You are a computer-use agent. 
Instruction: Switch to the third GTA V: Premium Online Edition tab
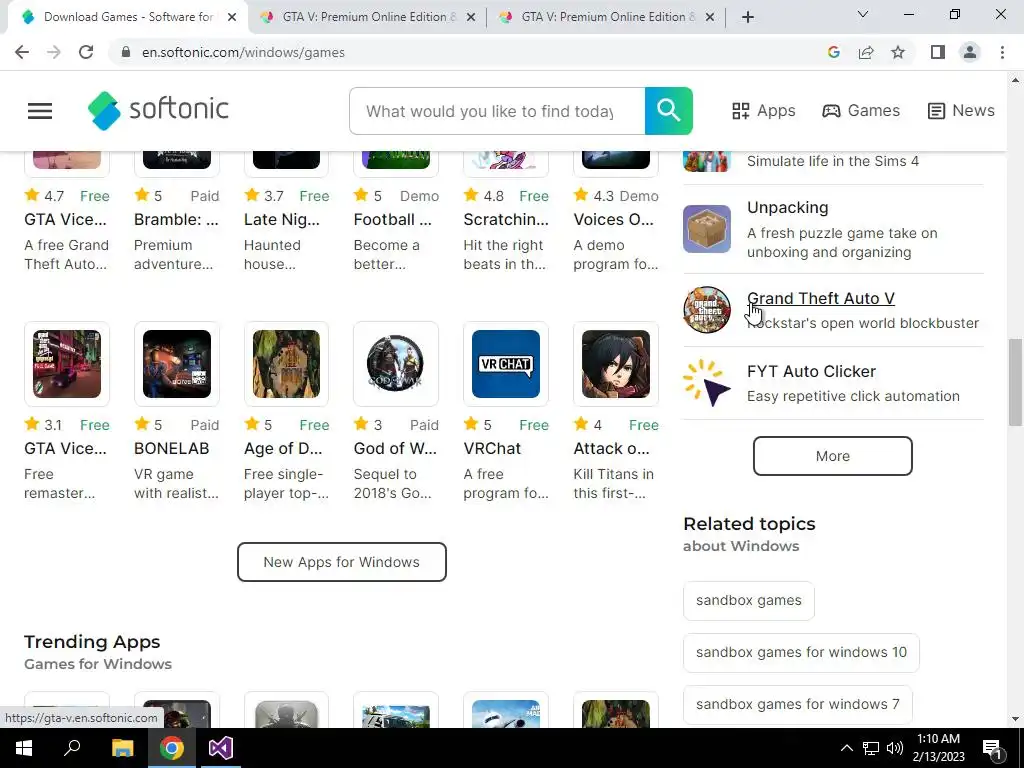tap(606, 17)
